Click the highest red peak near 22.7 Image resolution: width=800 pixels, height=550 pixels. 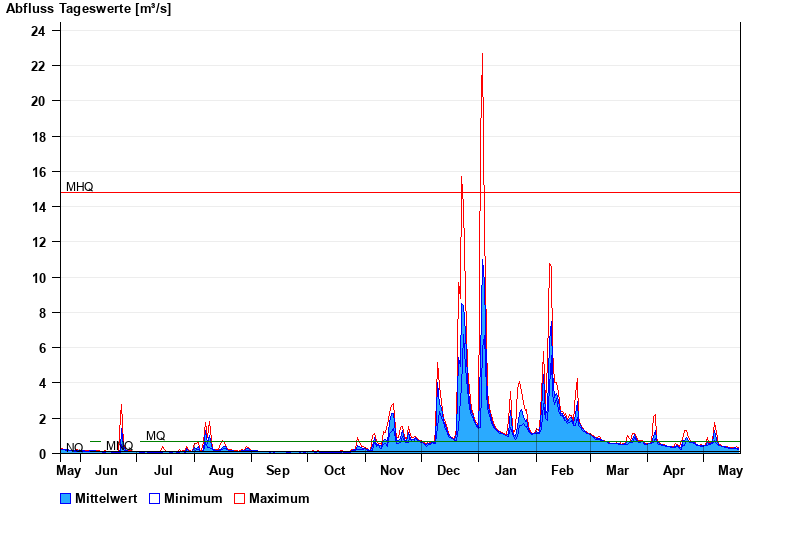pos(482,54)
